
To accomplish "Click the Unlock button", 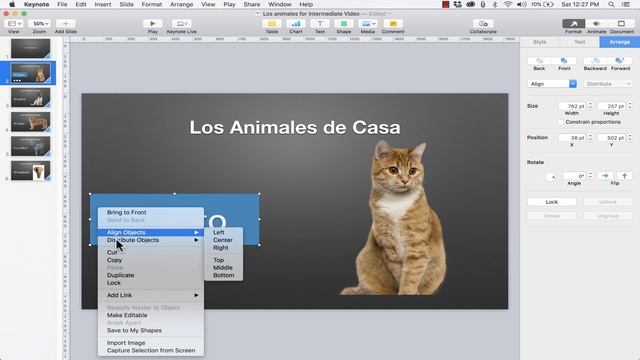I will [x=608, y=202].
